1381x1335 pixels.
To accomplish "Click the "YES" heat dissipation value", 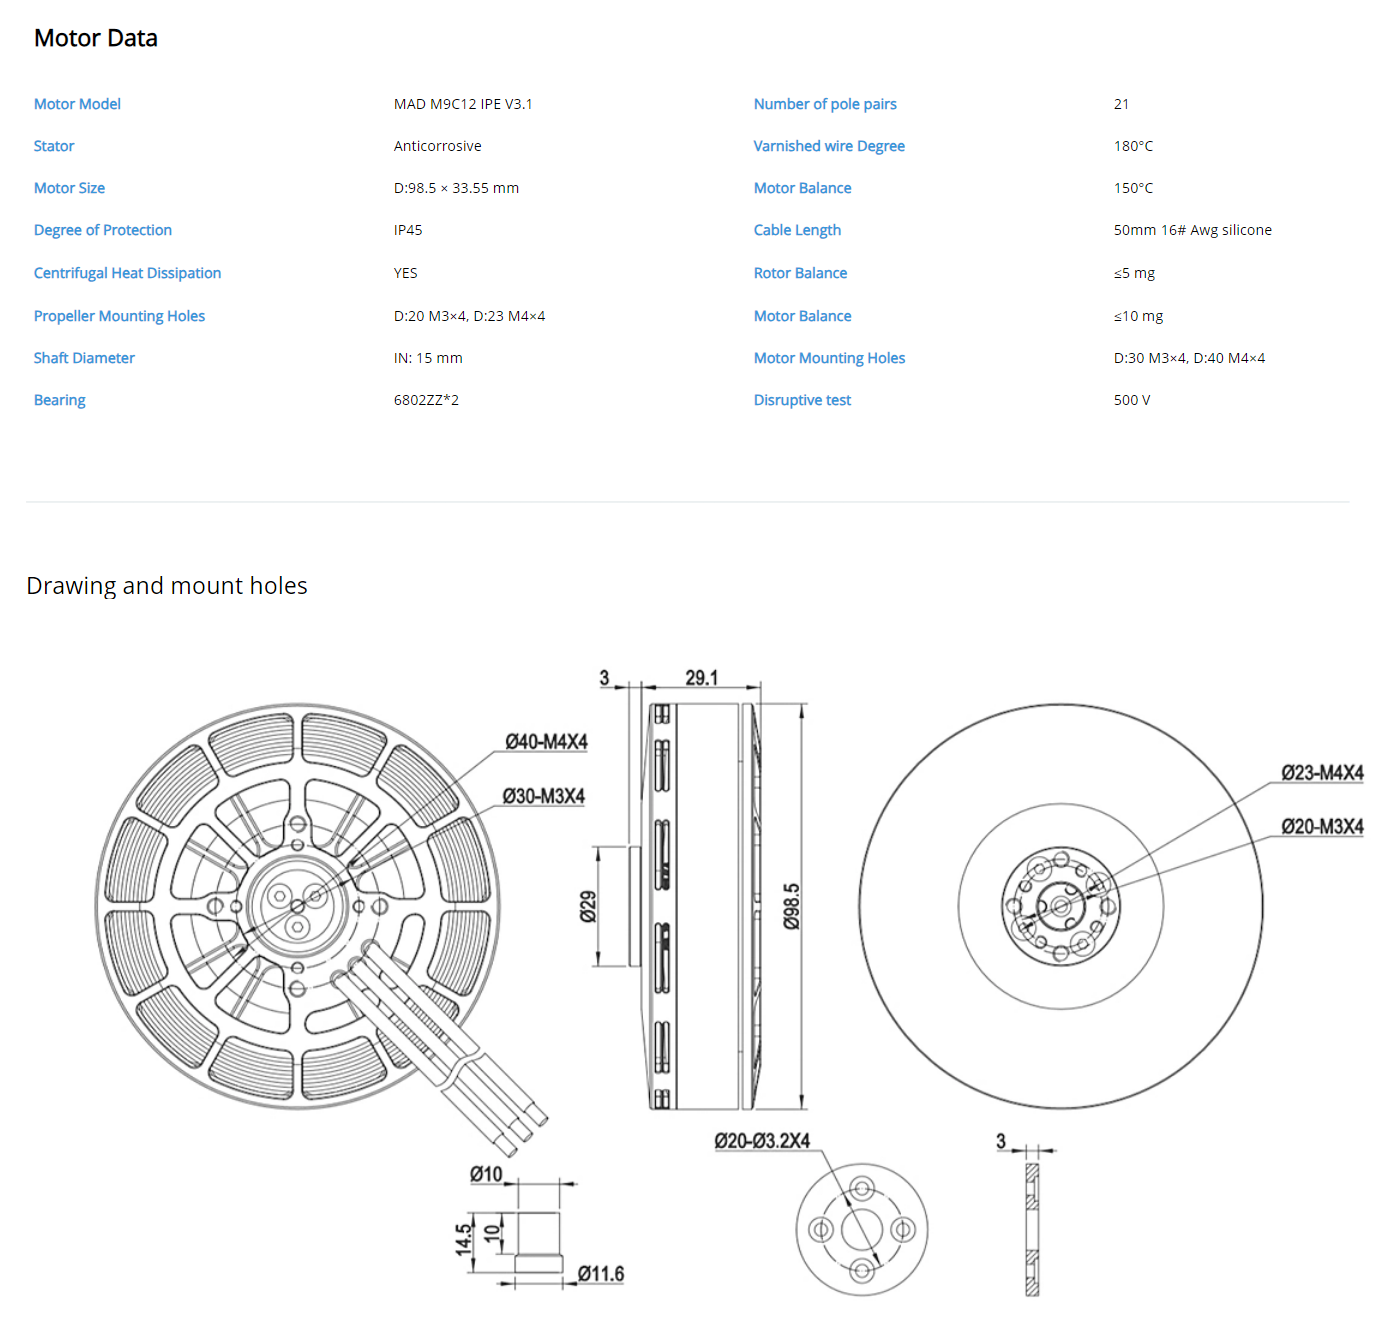I will (406, 273).
